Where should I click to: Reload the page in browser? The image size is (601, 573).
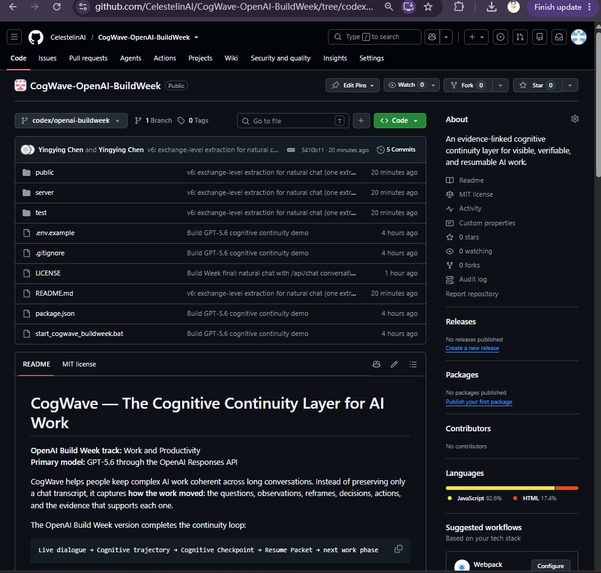tap(57, 7)
